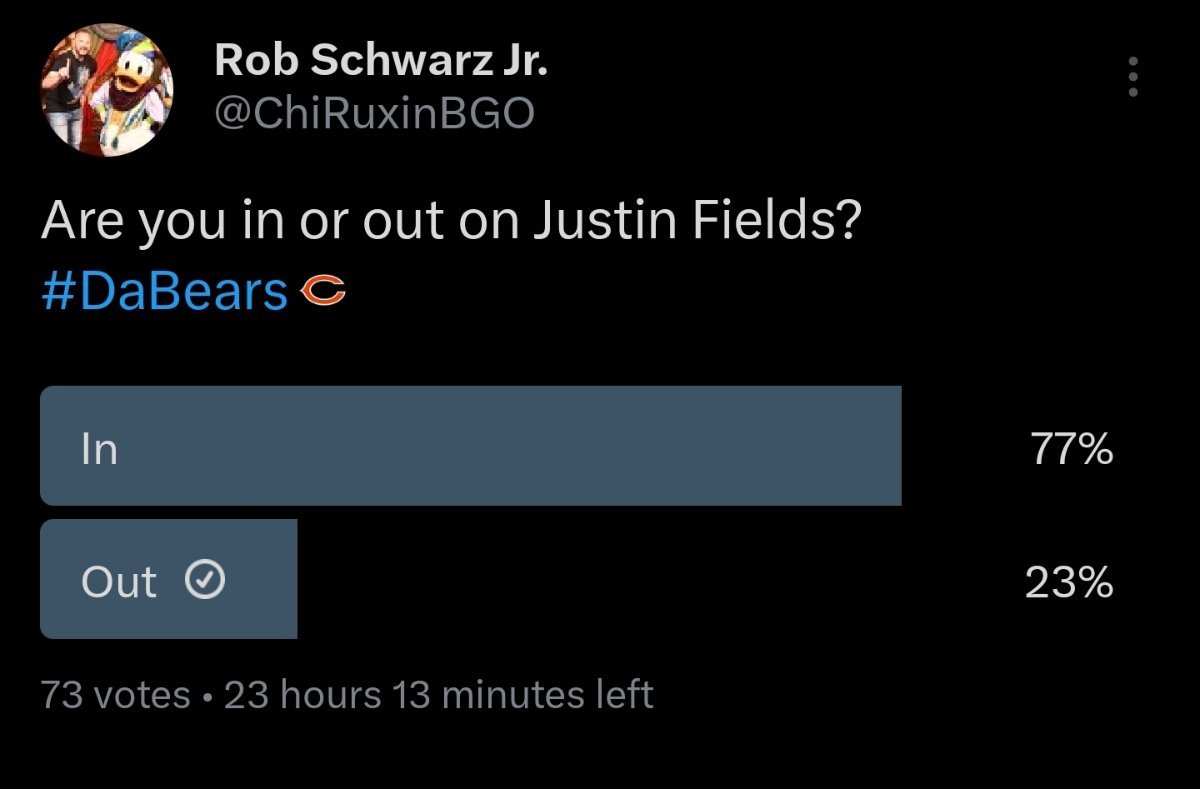
Task: Click the "23 hours 13 minutes left" text
Action: (439, 694)
